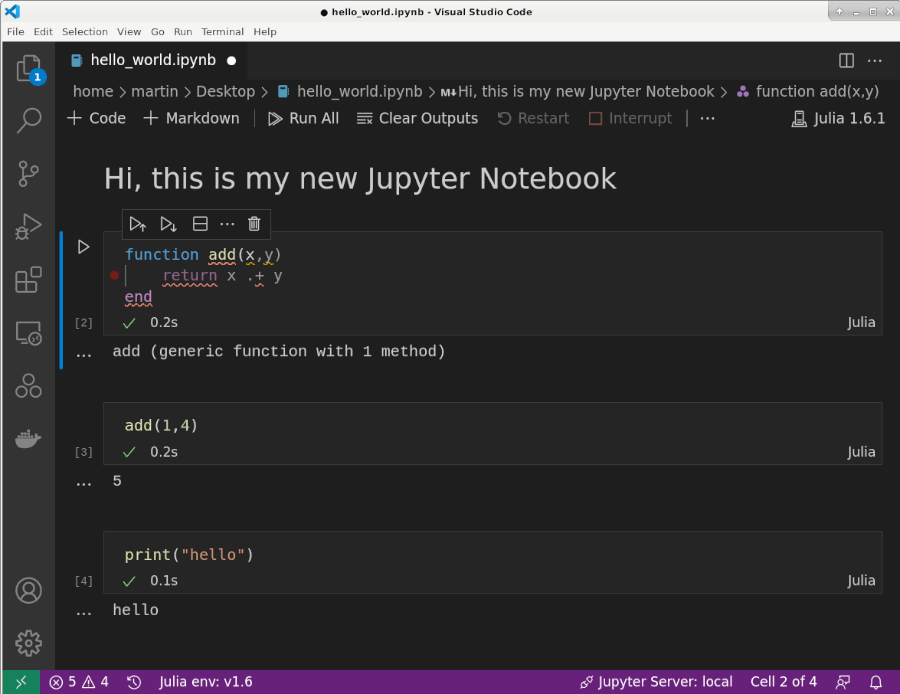The image size is (900, 694).
Task: Toggle breakpoint red dot beside return line
Action: tap(114, 276)
